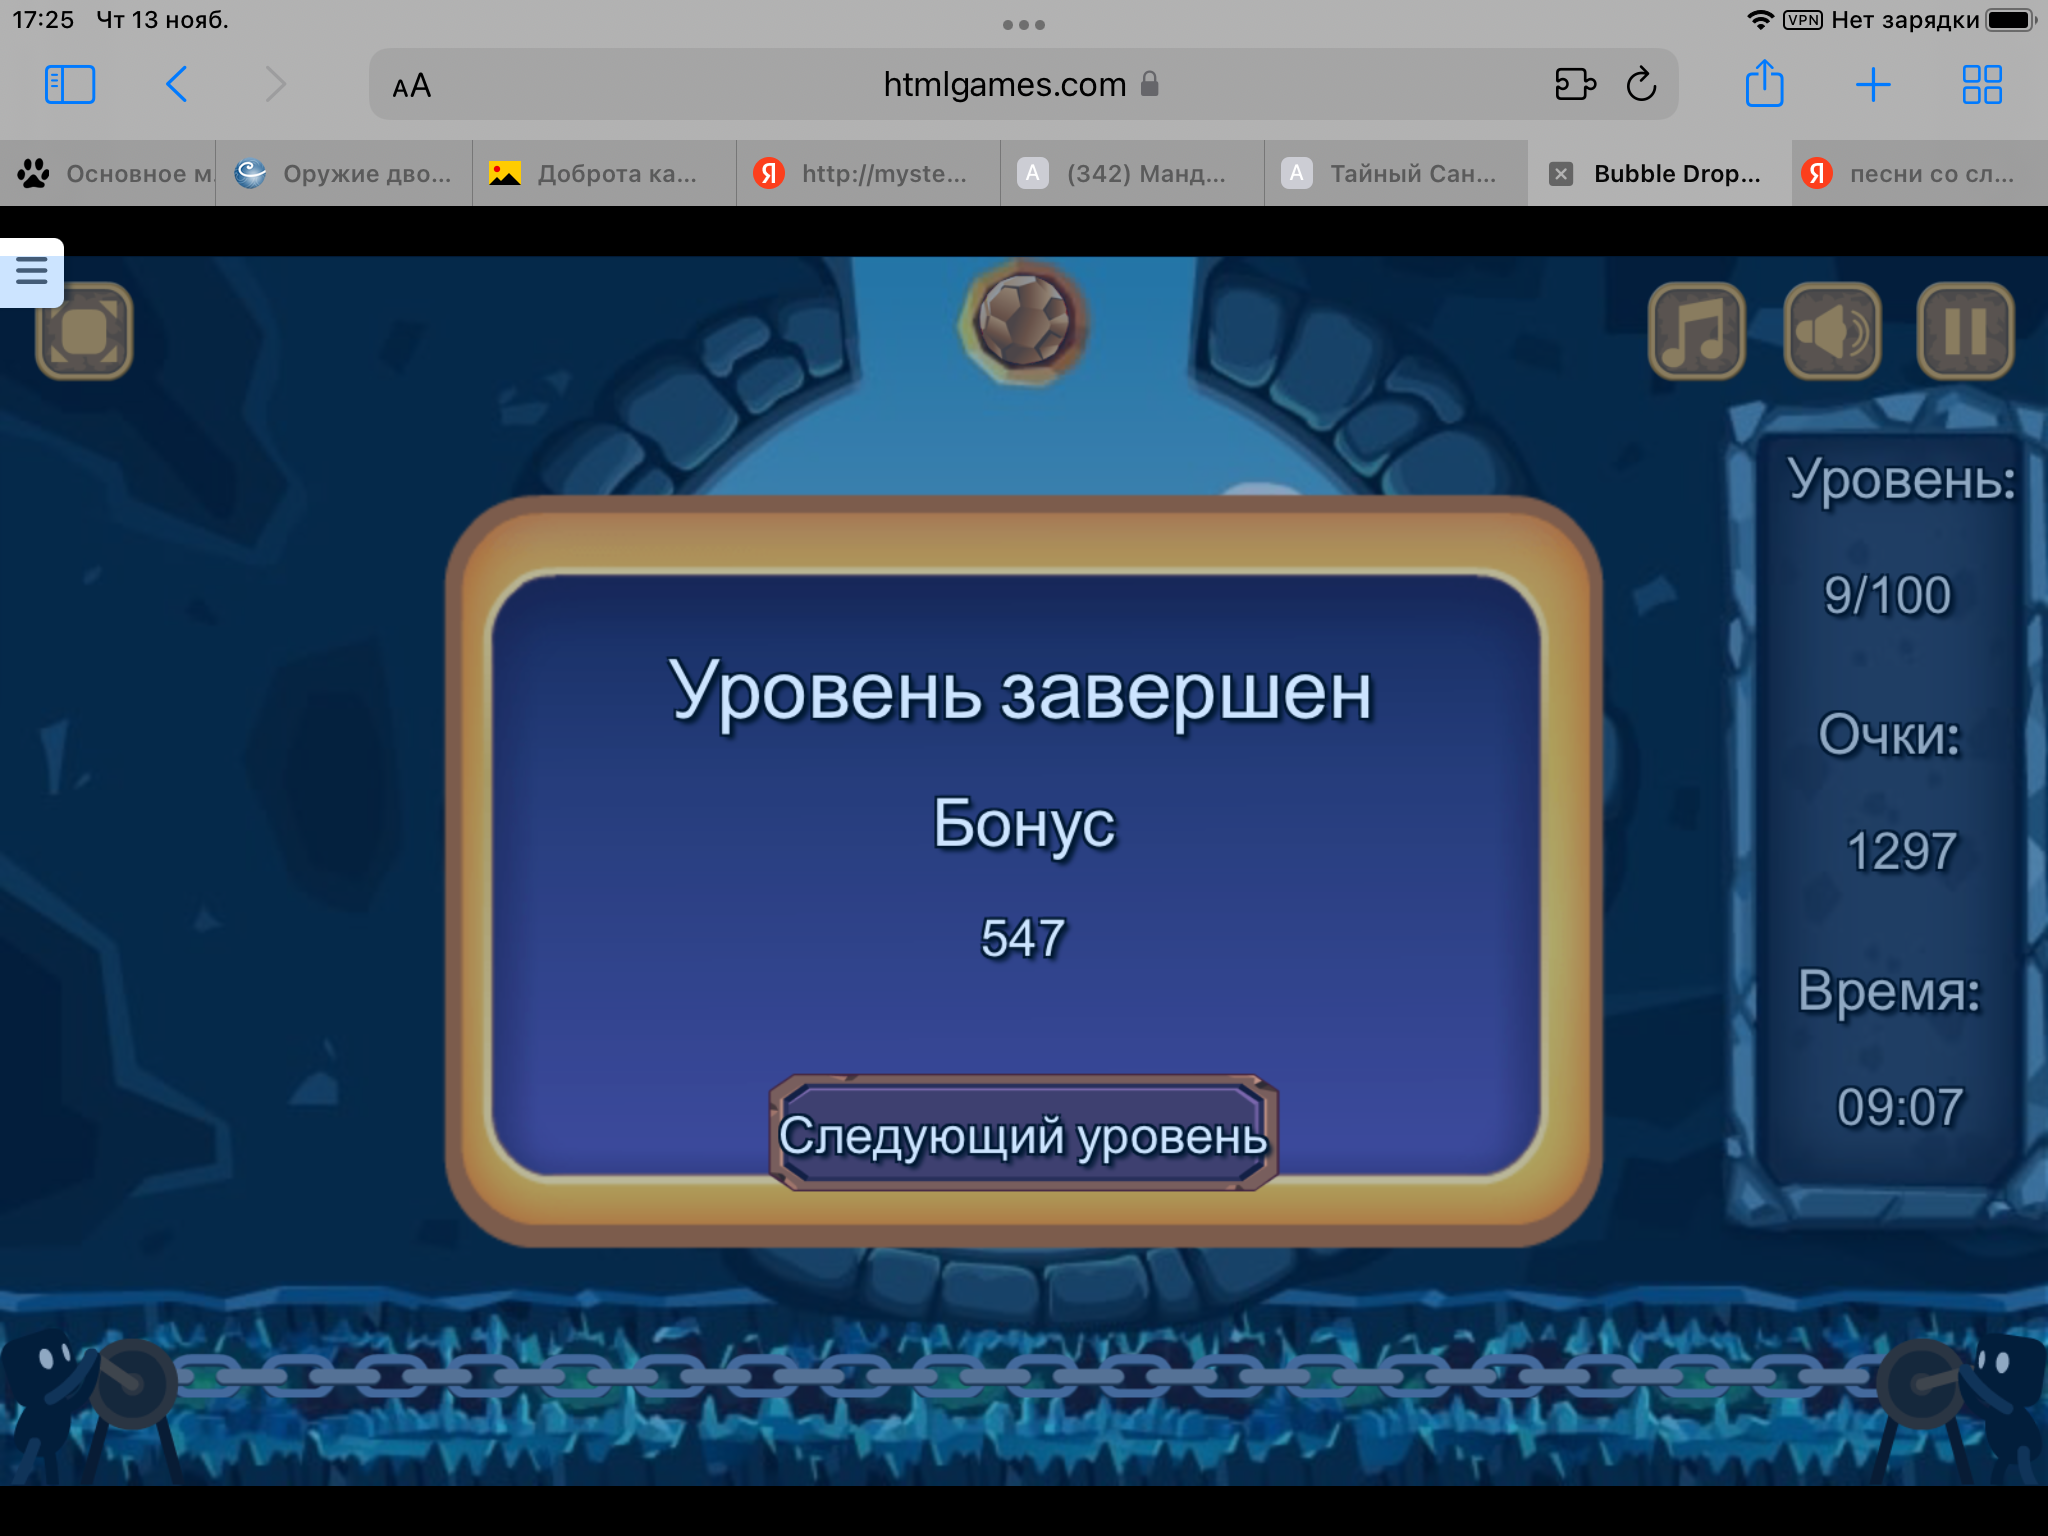Viewport: 2048px width, 1536px height.
Task: Go back to previous page
Action: [x=177, y=85]
